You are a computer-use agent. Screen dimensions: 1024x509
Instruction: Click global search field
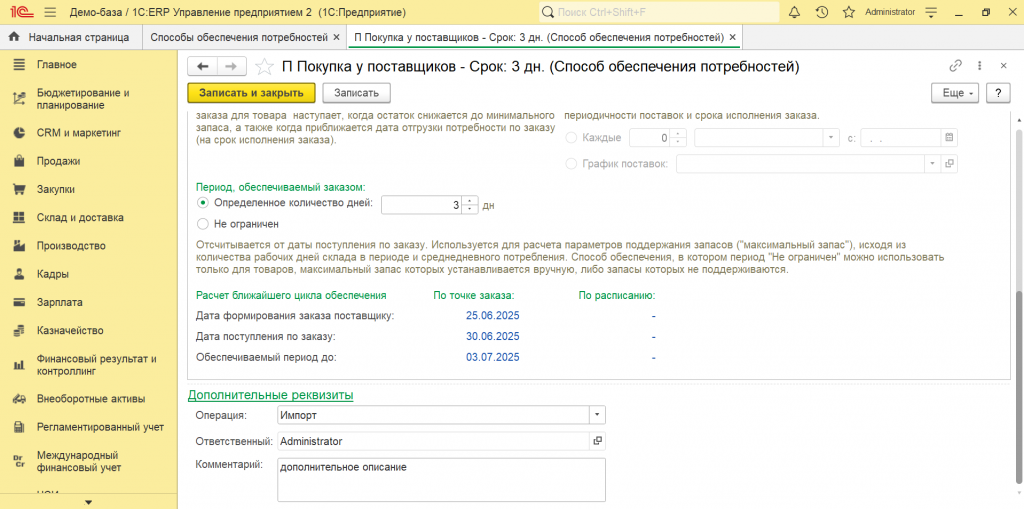pyautogui.click(x=659, y=12)
